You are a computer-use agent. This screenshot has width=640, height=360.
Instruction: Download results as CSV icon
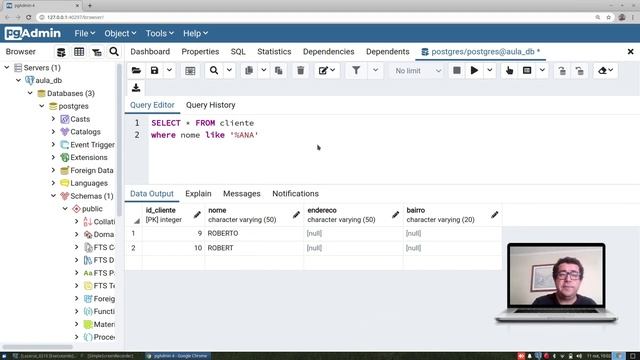136,87
